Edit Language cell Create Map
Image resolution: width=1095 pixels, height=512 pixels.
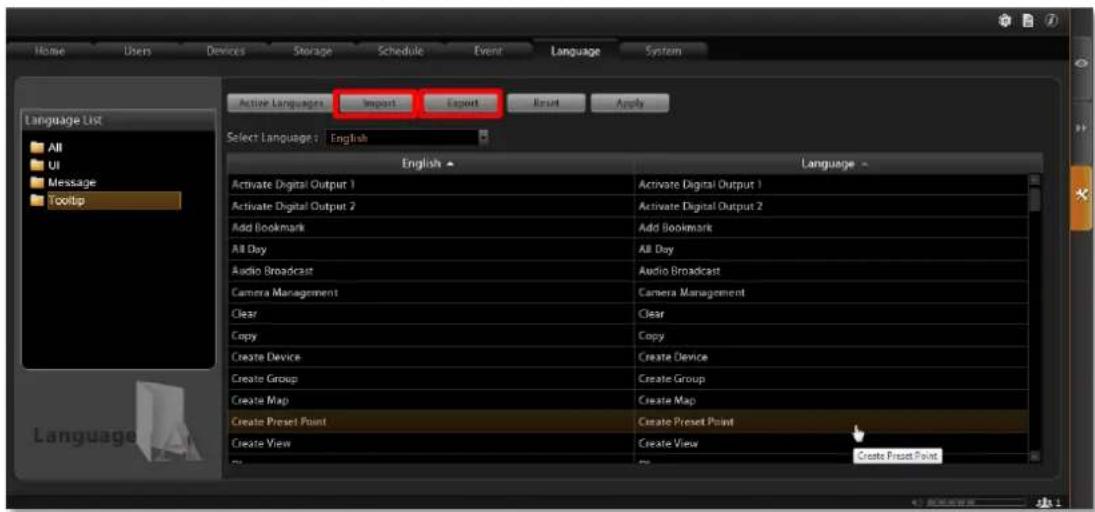831,400
